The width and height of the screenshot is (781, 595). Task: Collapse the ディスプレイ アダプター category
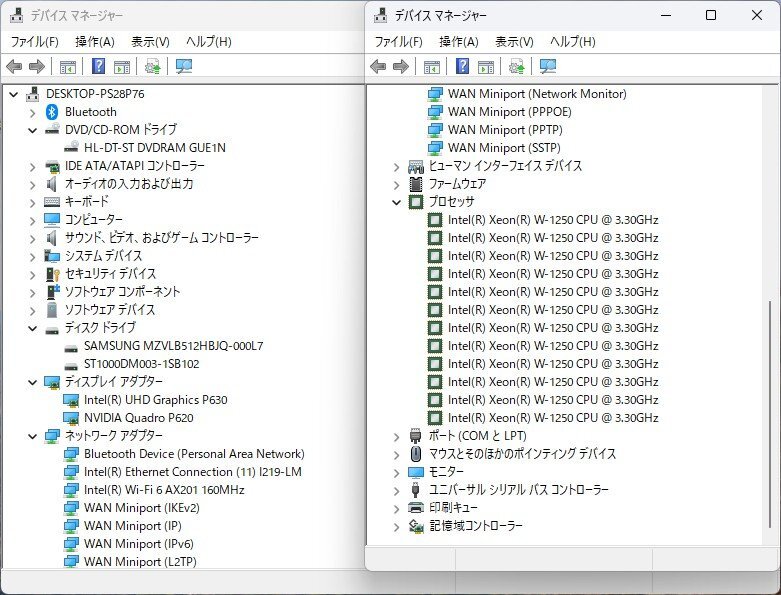(32, 382)
